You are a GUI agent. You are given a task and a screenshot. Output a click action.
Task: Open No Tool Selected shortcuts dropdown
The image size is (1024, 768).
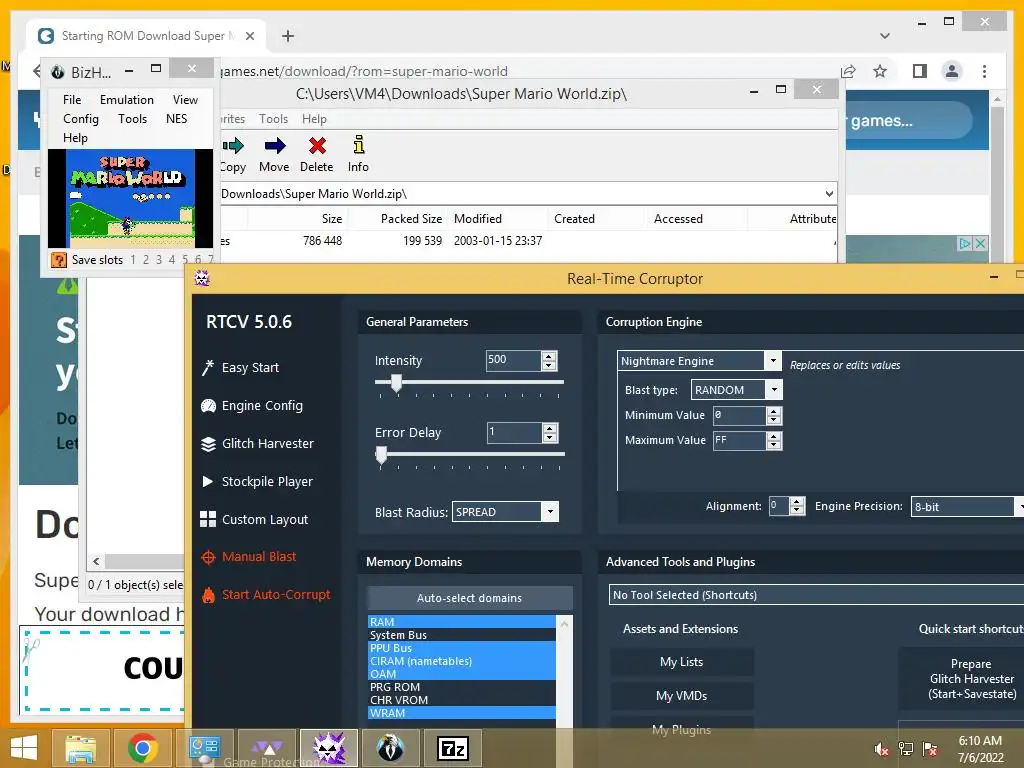[816, 595]
